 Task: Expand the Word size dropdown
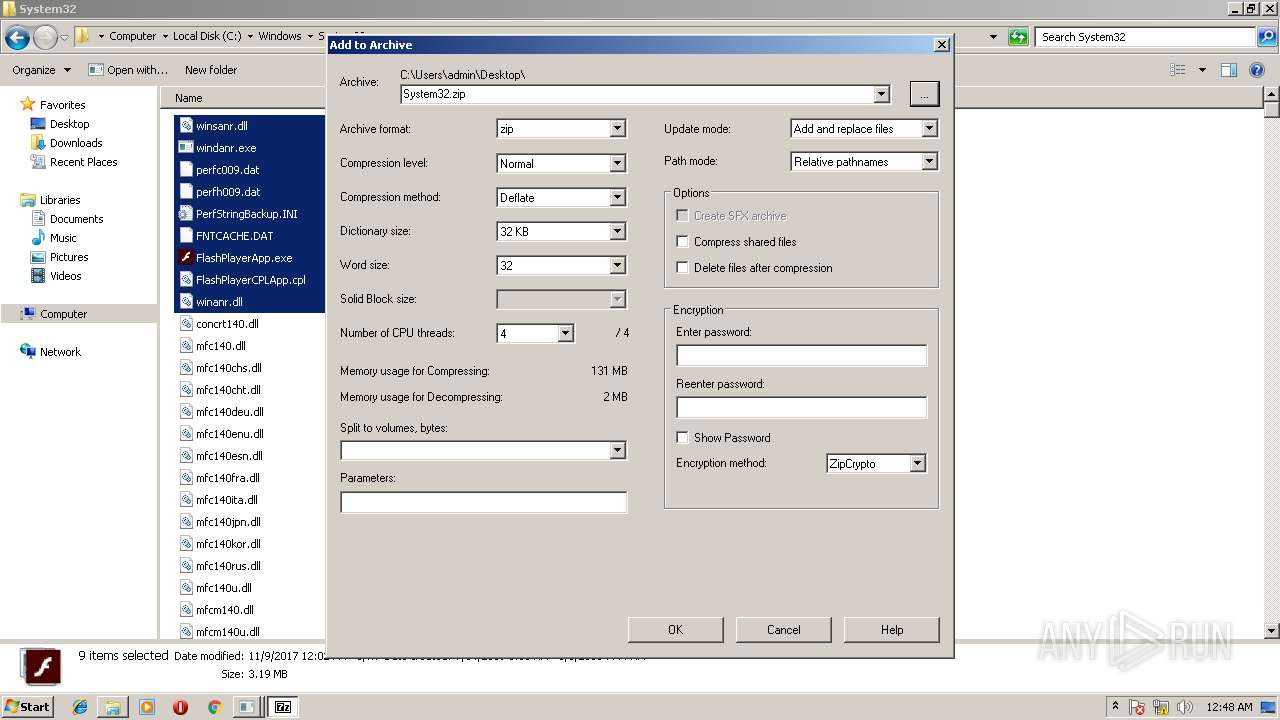coord(617,265)
